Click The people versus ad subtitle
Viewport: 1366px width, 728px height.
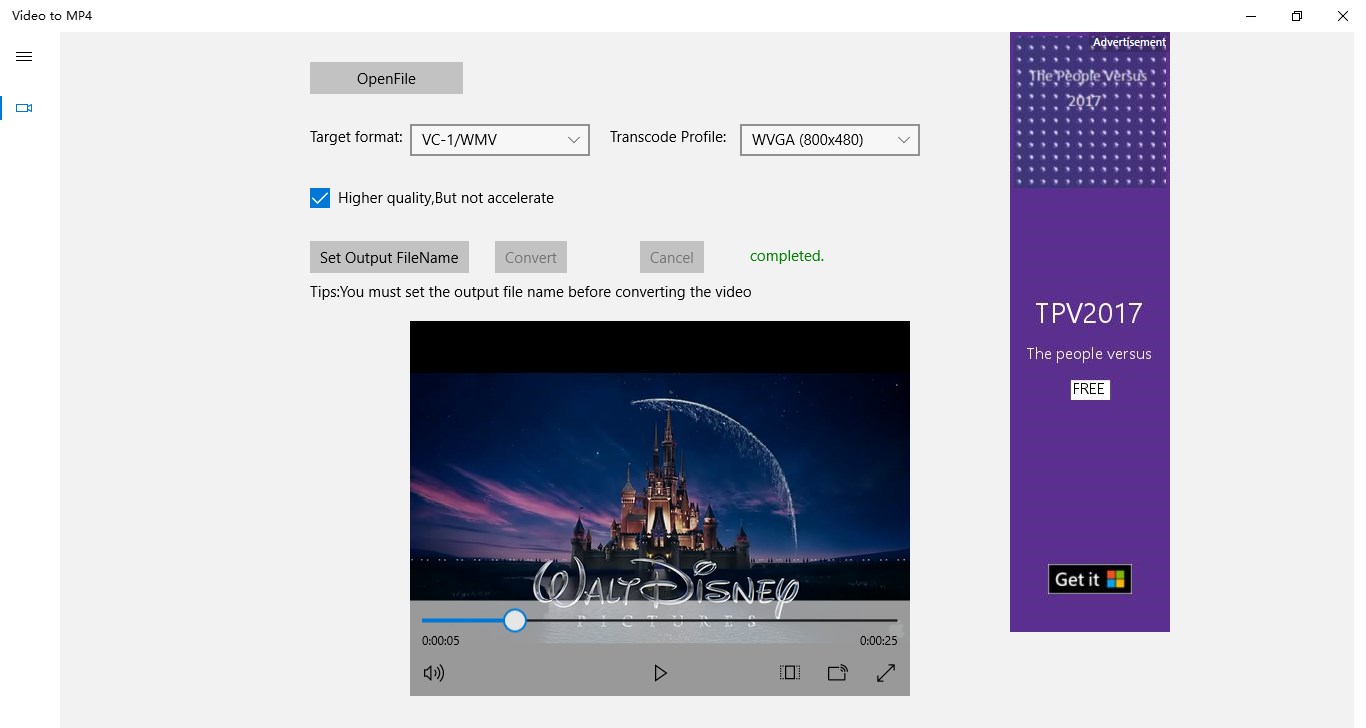(1089, 354)
